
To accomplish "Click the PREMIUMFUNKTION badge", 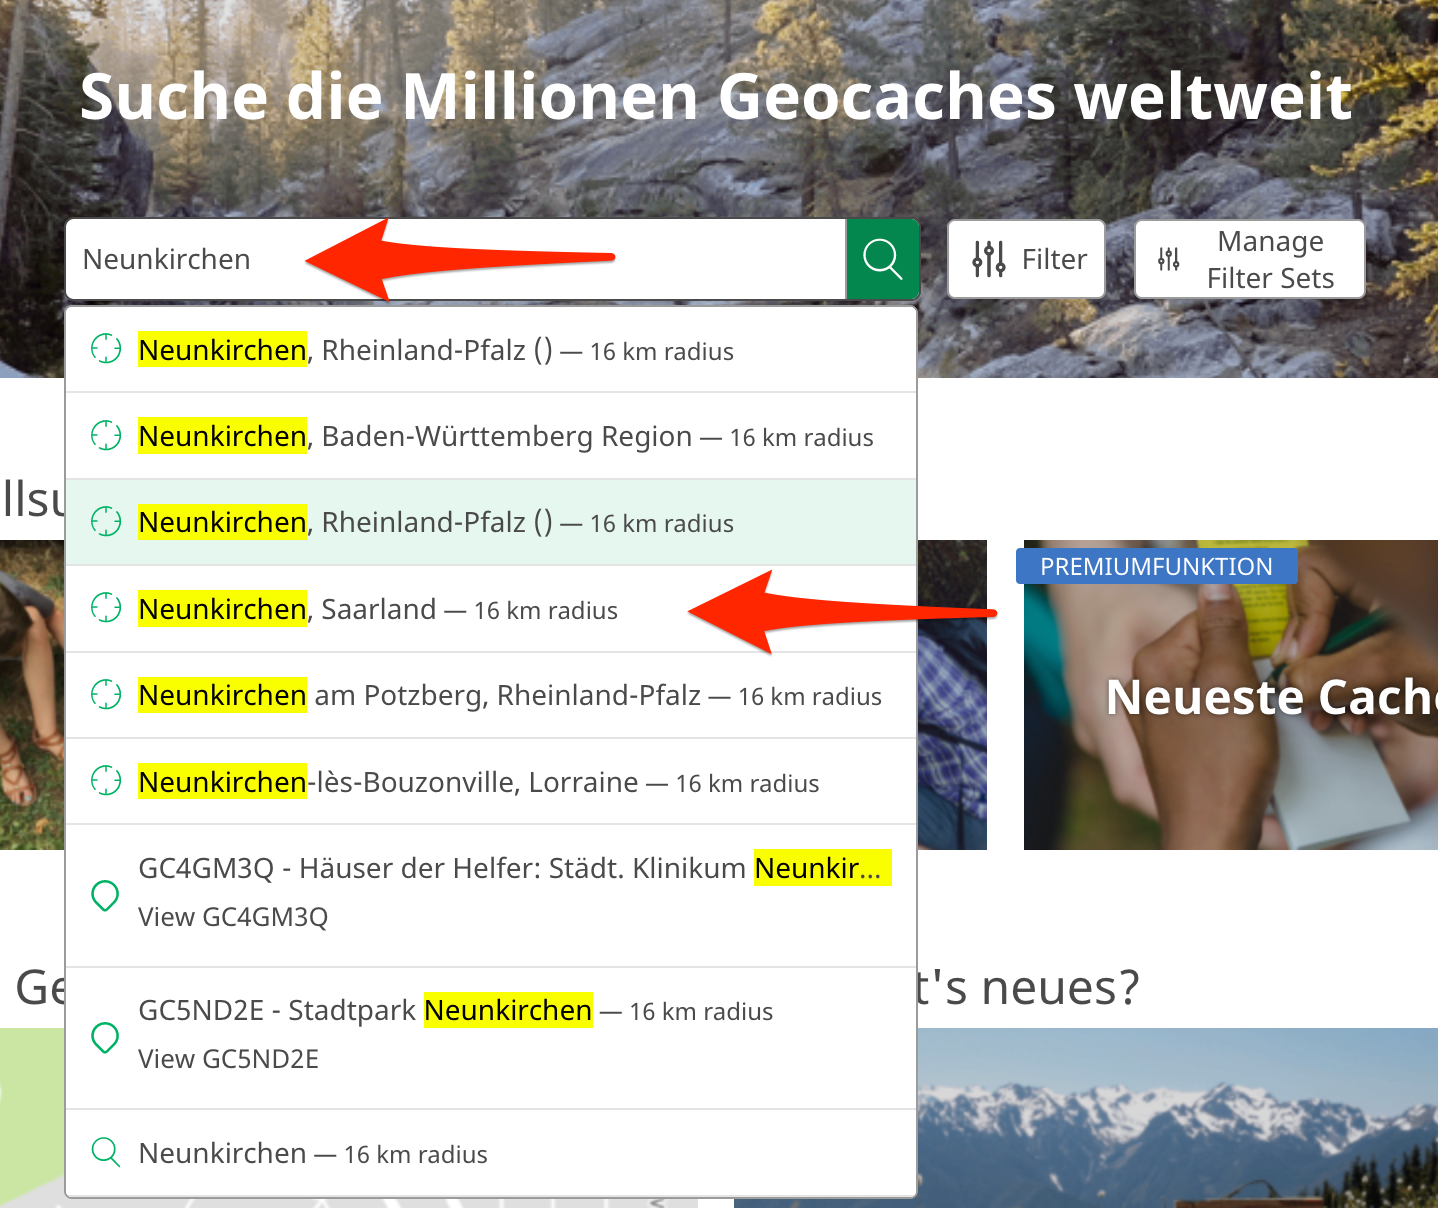I will (1156, 566).
